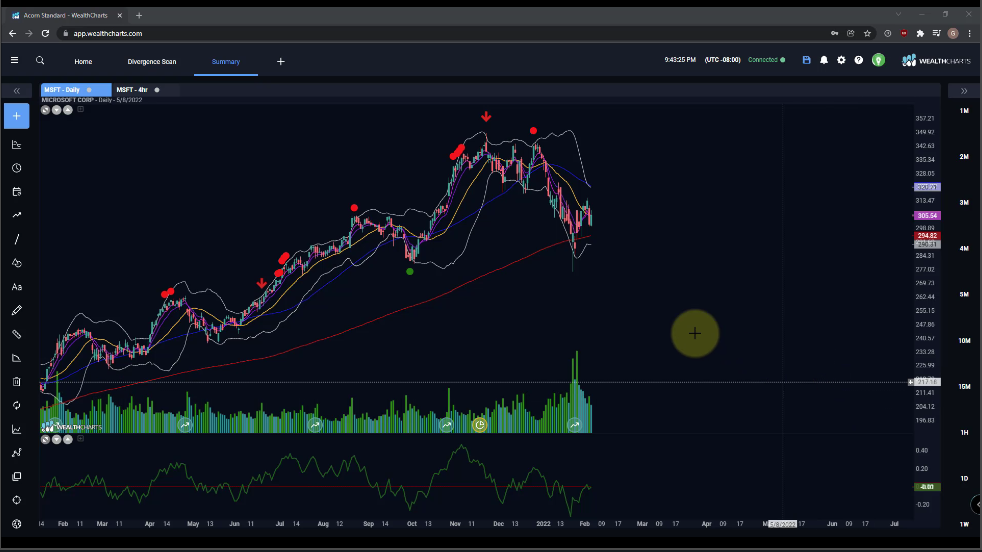Click the browser address bar URL

tap(108, 34)
